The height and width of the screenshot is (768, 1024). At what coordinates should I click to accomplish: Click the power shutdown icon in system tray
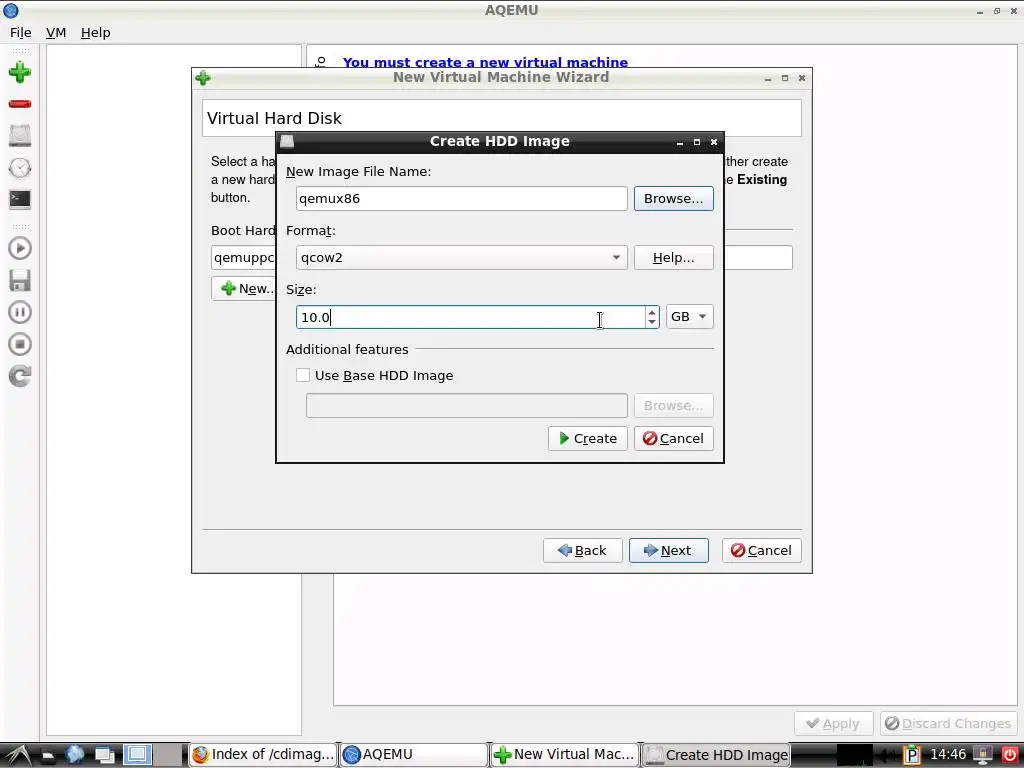pos(1010,755)
